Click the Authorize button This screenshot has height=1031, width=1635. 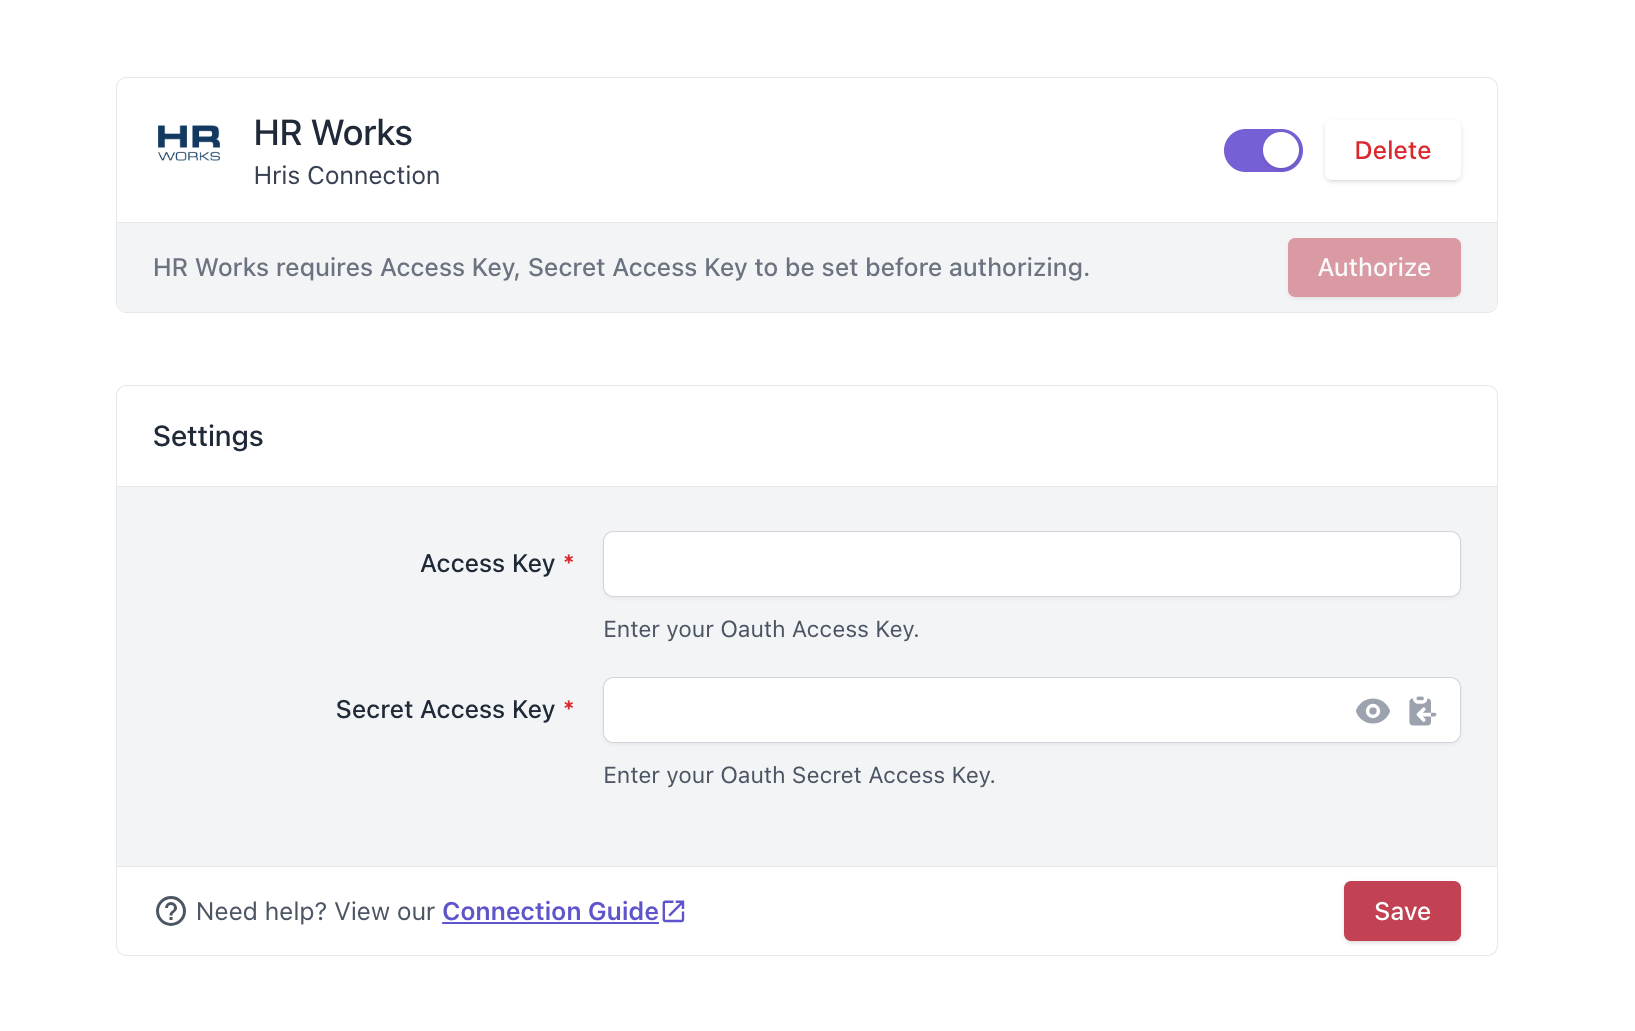1374,267
